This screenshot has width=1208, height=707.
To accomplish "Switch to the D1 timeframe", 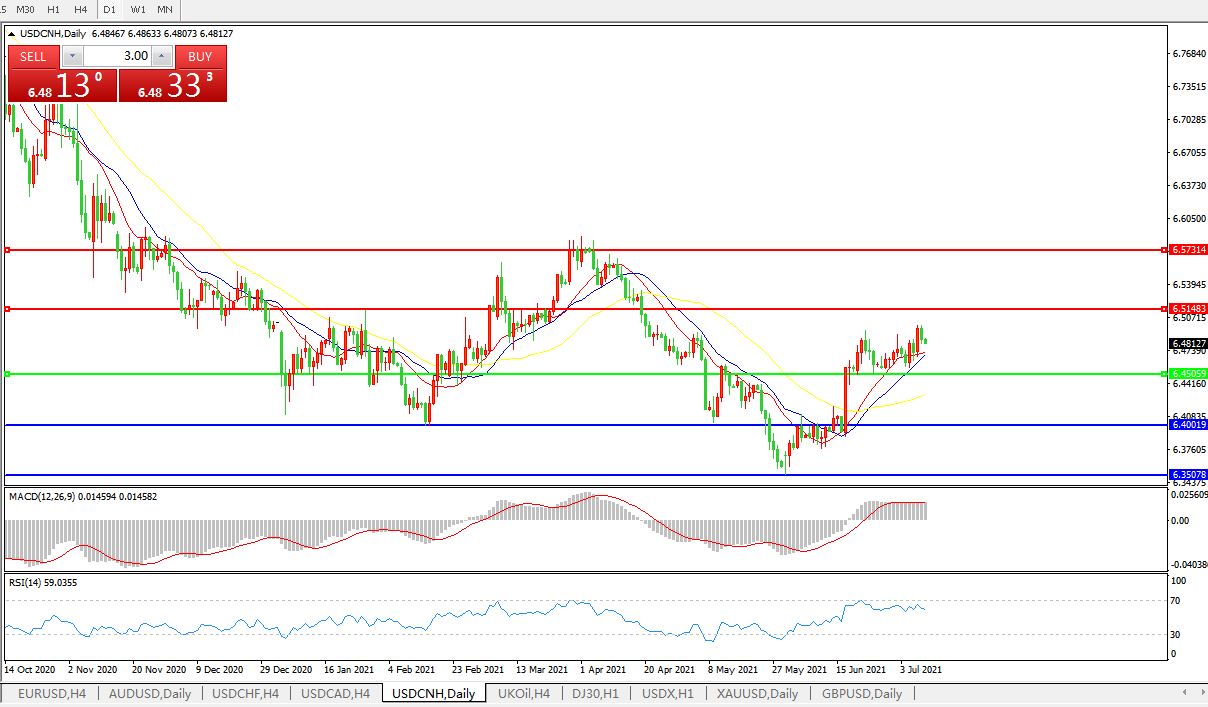I will pyautogui.click(x=110, y=9).
